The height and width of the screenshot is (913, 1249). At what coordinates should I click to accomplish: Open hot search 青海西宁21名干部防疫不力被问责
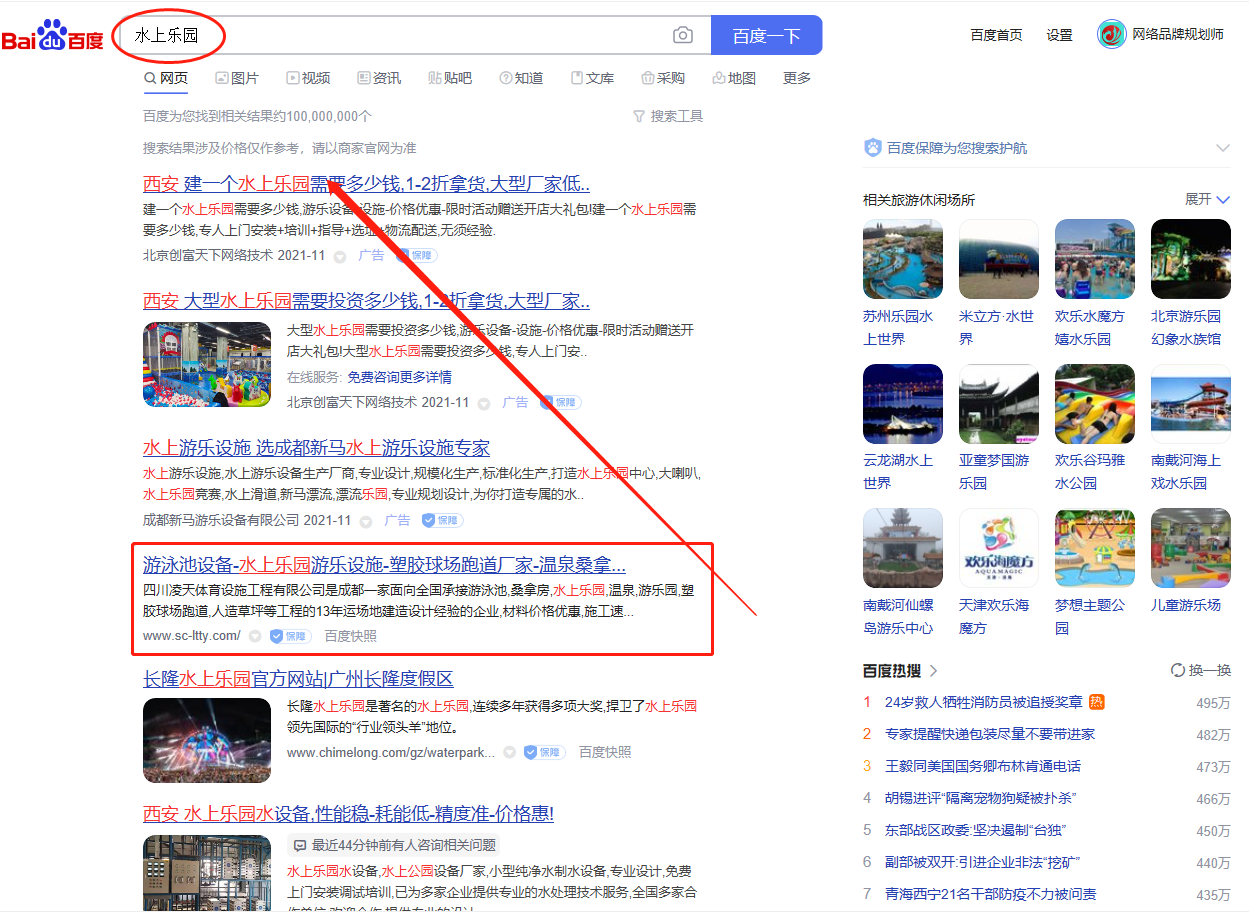pos(991,894)
